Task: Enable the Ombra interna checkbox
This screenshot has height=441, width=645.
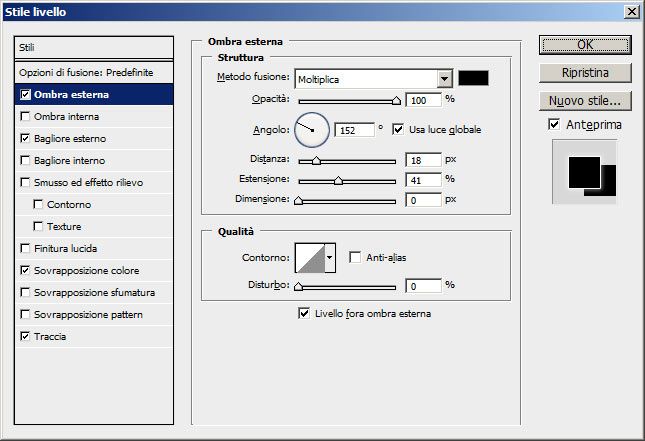Action: coord(25,116)
